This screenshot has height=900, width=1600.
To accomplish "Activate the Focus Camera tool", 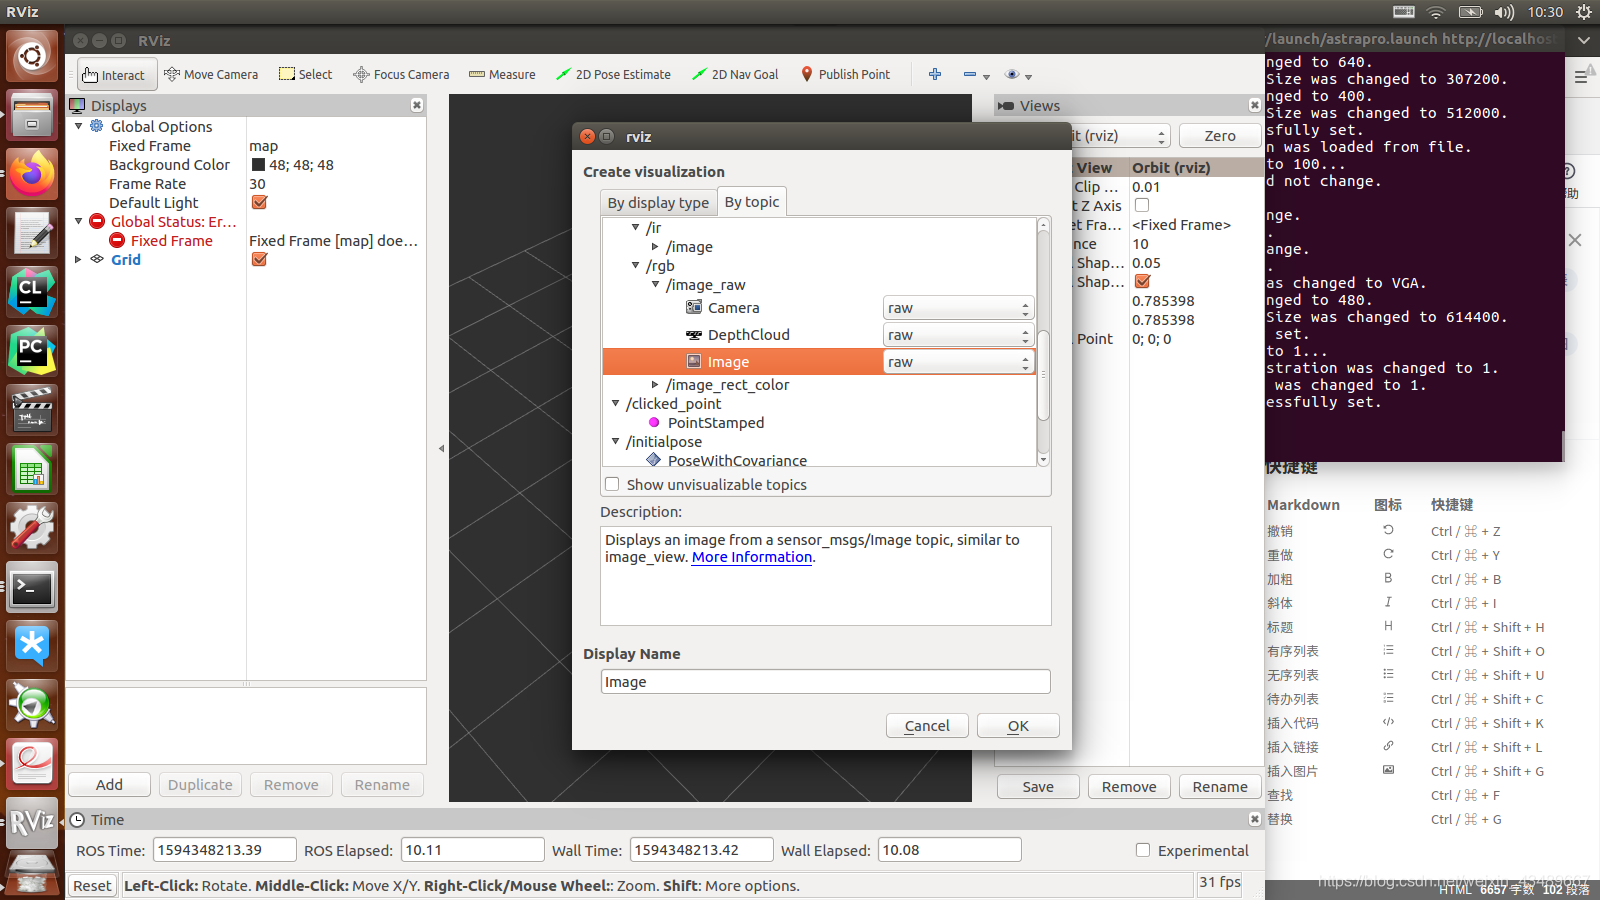I will point(401,75).
